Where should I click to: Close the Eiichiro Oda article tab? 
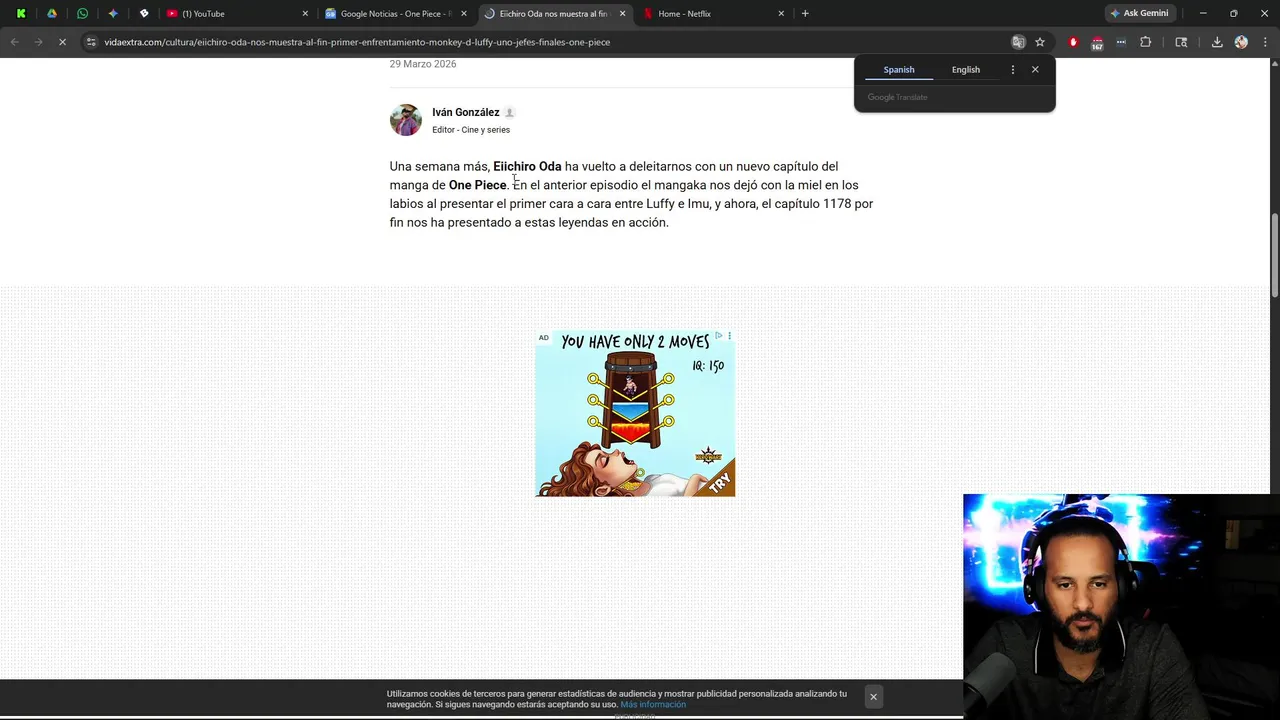tap(622, 13)
